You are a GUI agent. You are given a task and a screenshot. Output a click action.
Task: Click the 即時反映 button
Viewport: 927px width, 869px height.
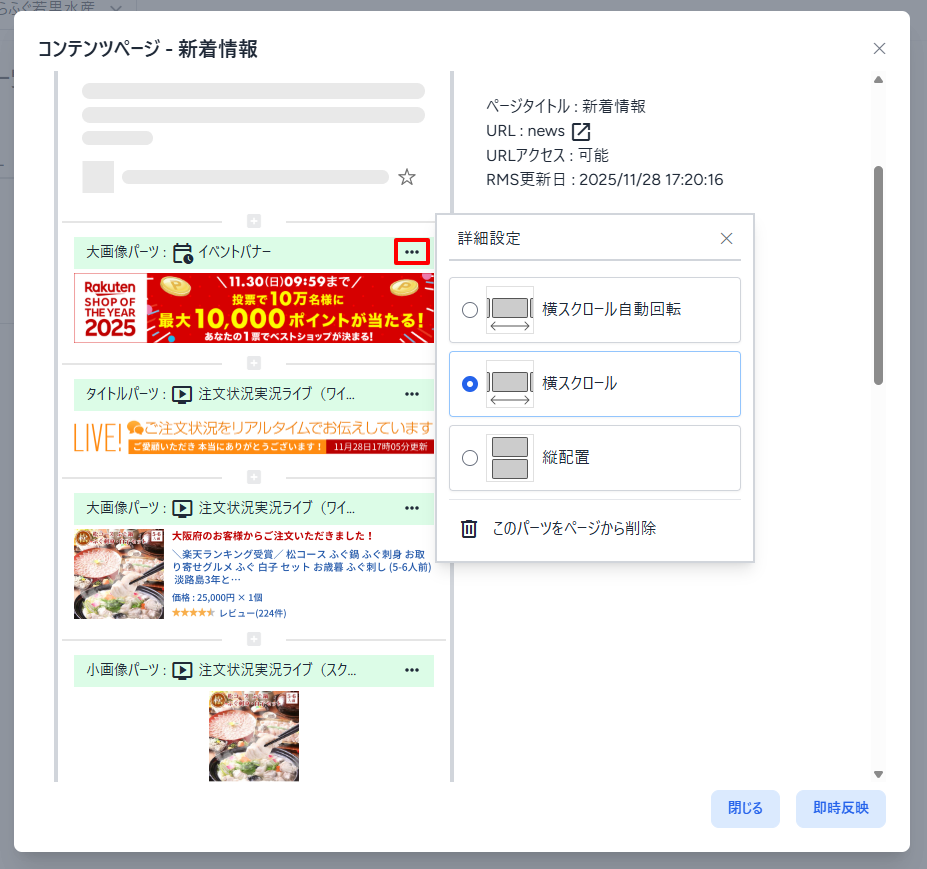click(x=840, y=808)
